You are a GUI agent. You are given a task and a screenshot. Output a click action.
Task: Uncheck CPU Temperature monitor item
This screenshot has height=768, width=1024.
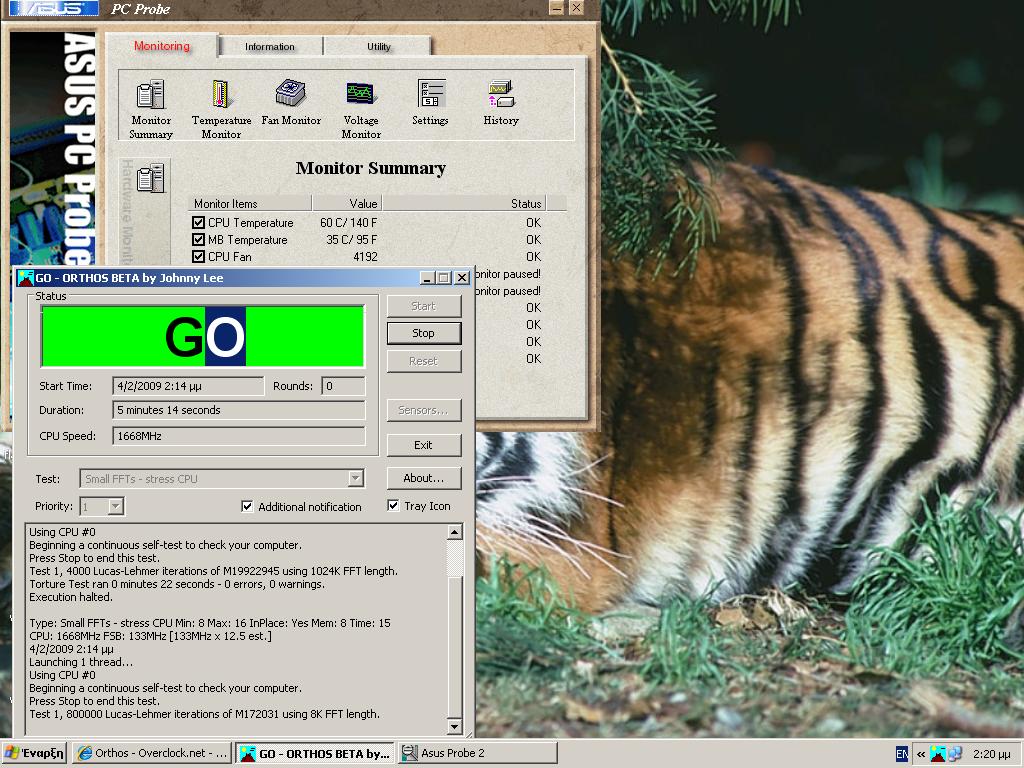tap(199, 223)
